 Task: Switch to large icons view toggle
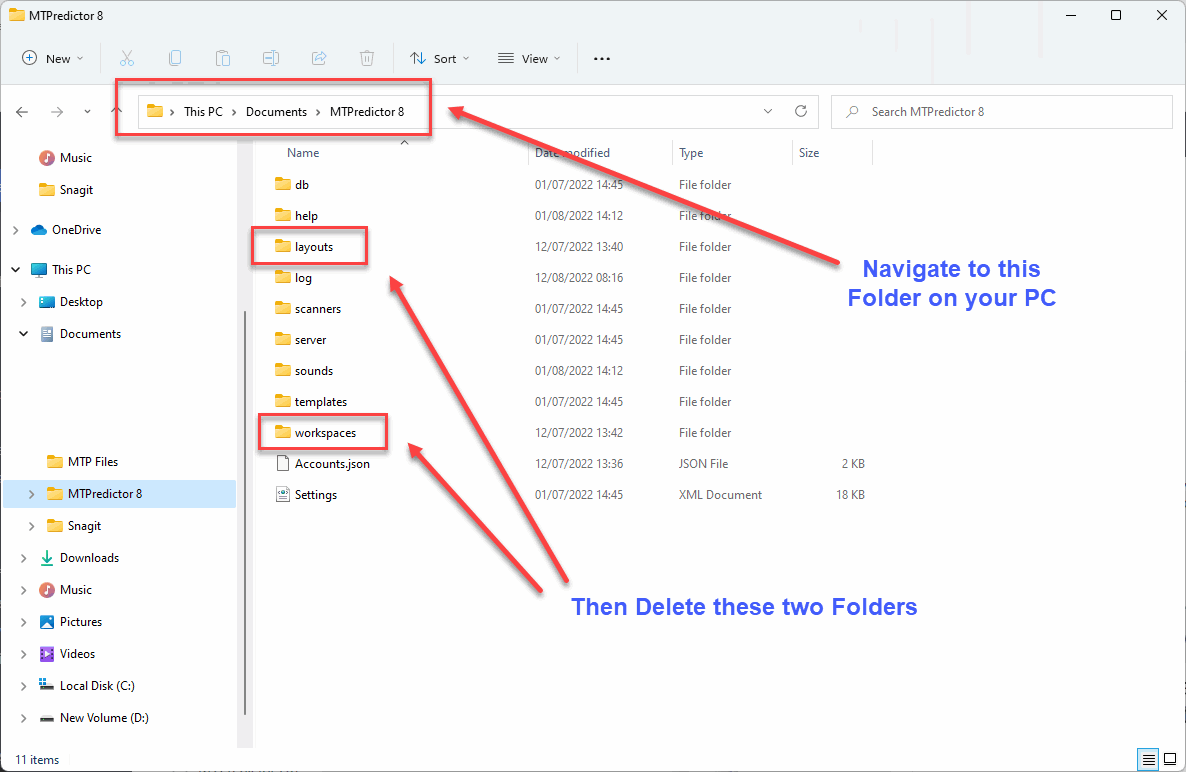pos(1168,759)
